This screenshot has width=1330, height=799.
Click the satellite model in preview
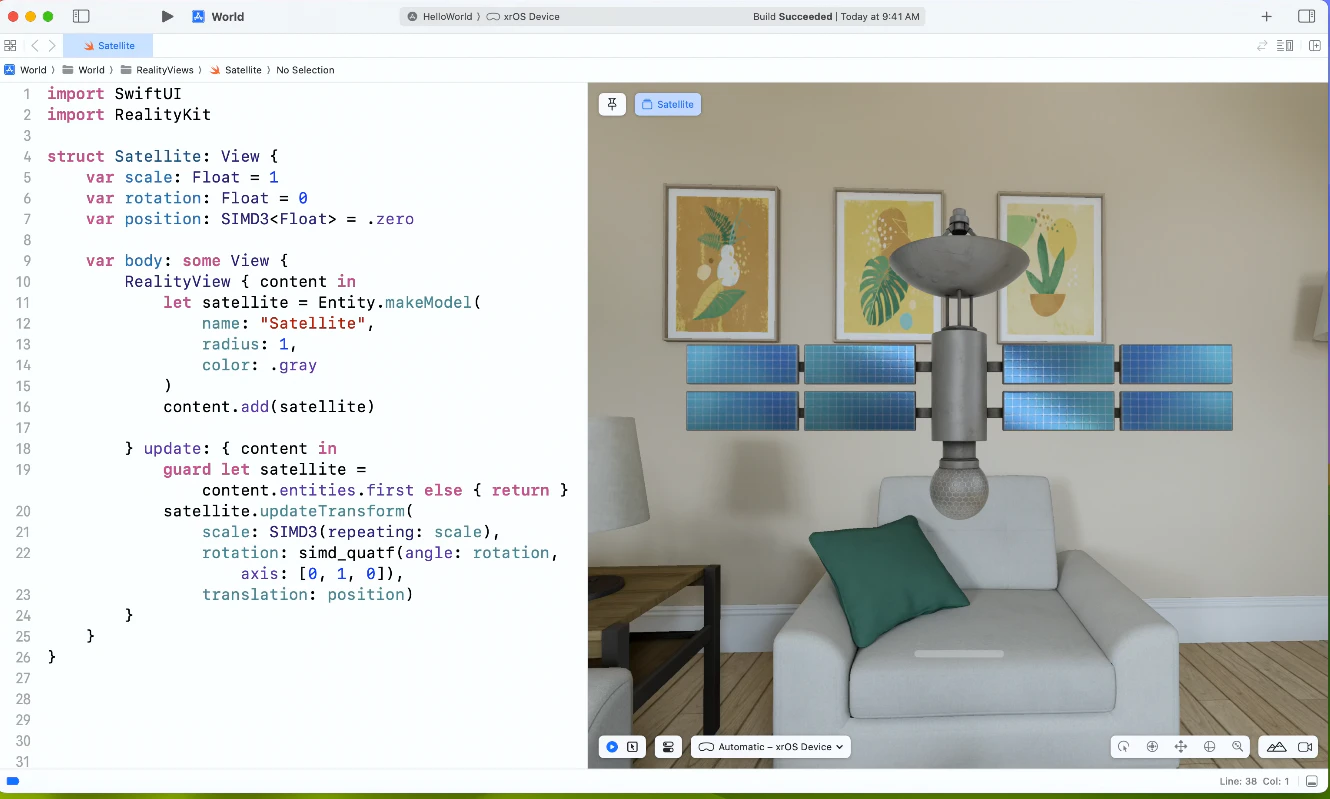(x=959, y=365)
